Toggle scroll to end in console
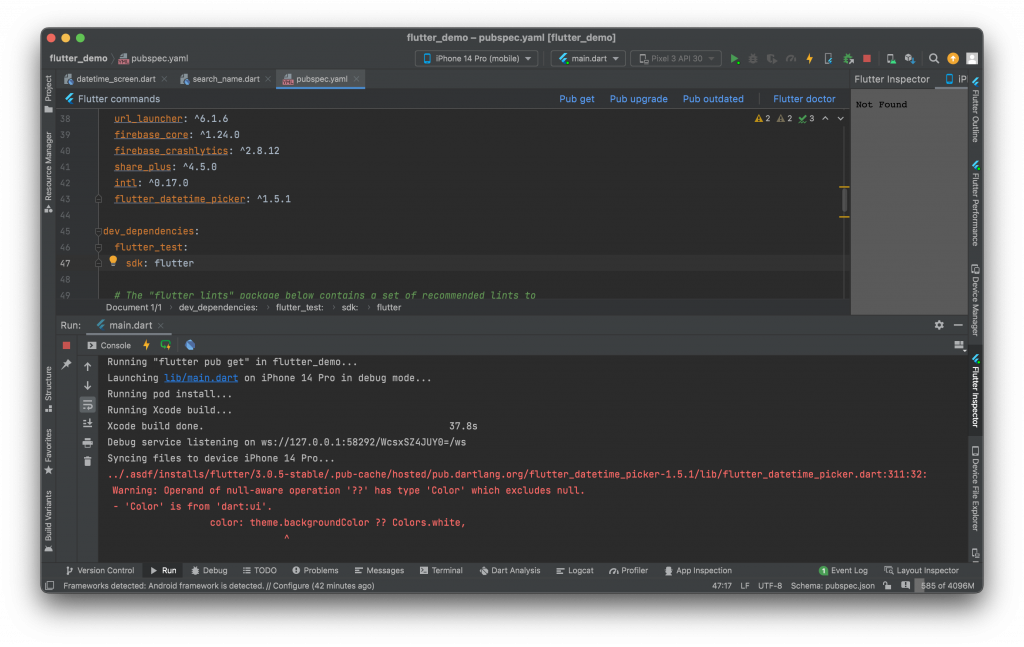 (x=88, y=424)
